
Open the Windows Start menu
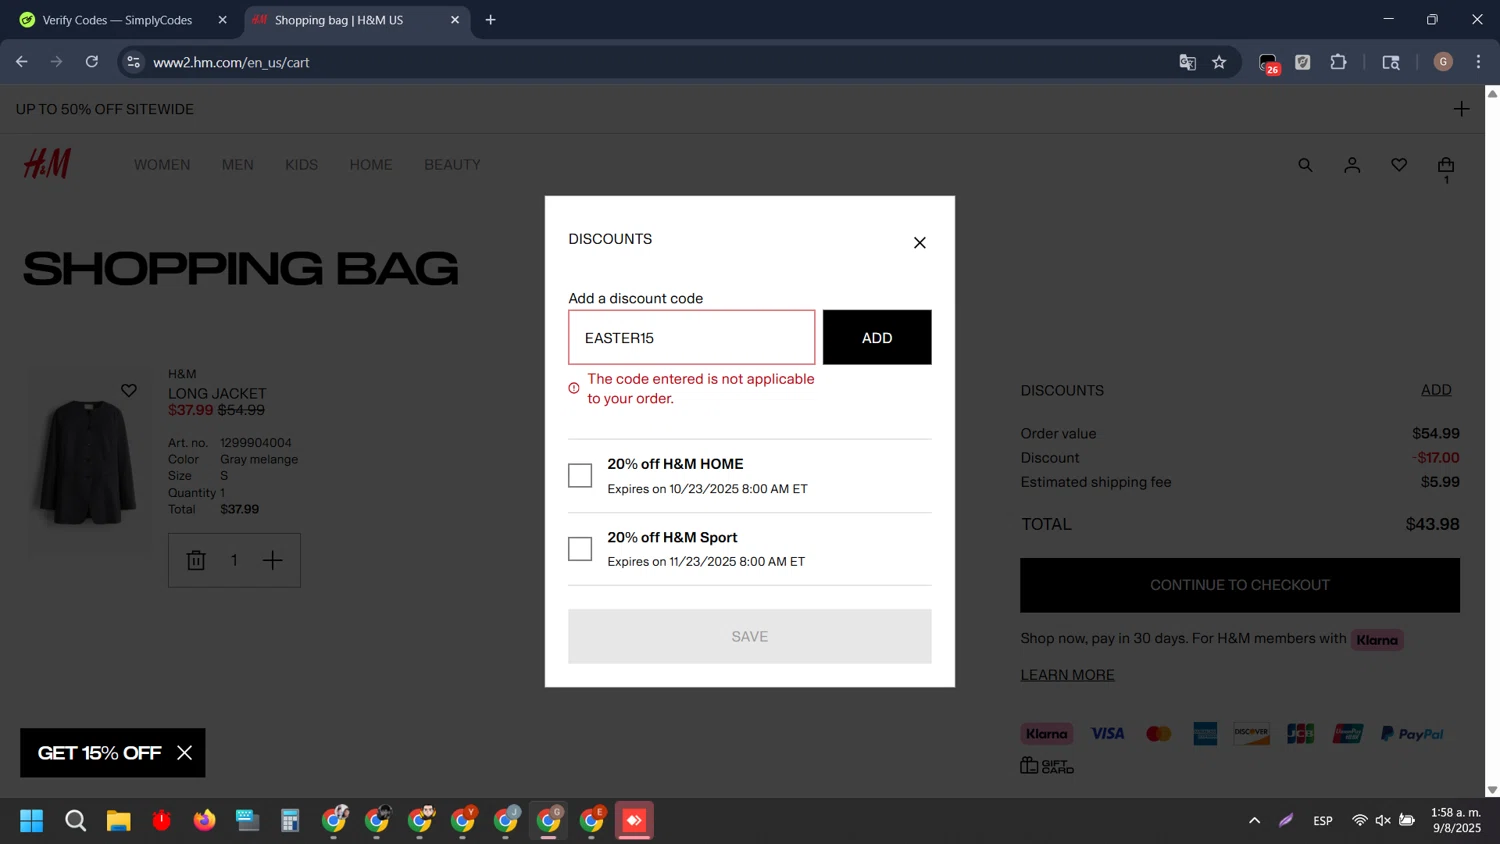click(x=32, y=821)
